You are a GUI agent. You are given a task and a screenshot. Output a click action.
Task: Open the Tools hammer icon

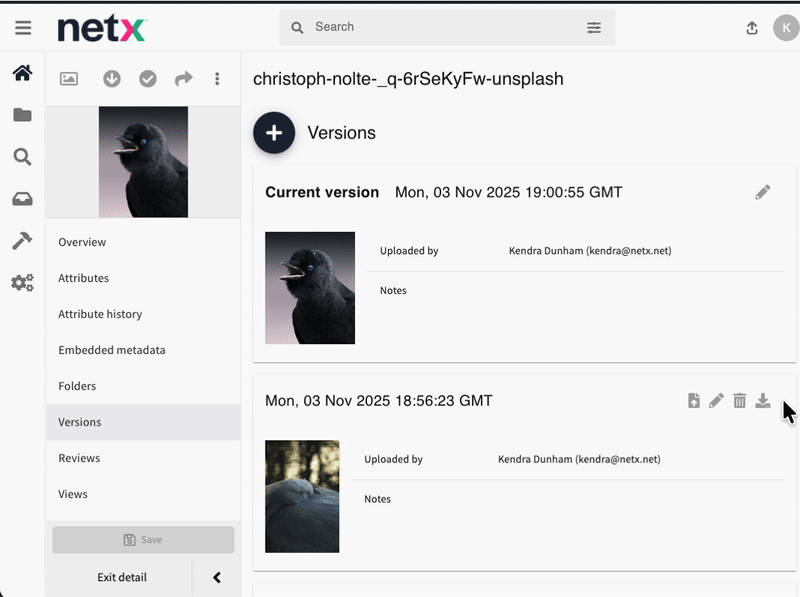pyautogui.click(x=22, y=240)
